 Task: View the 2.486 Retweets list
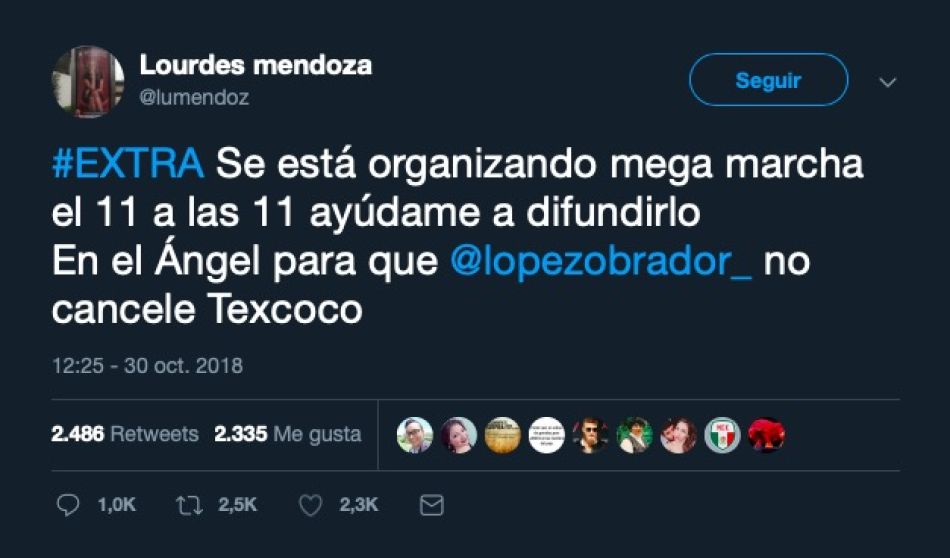click(x=125, y=434)
